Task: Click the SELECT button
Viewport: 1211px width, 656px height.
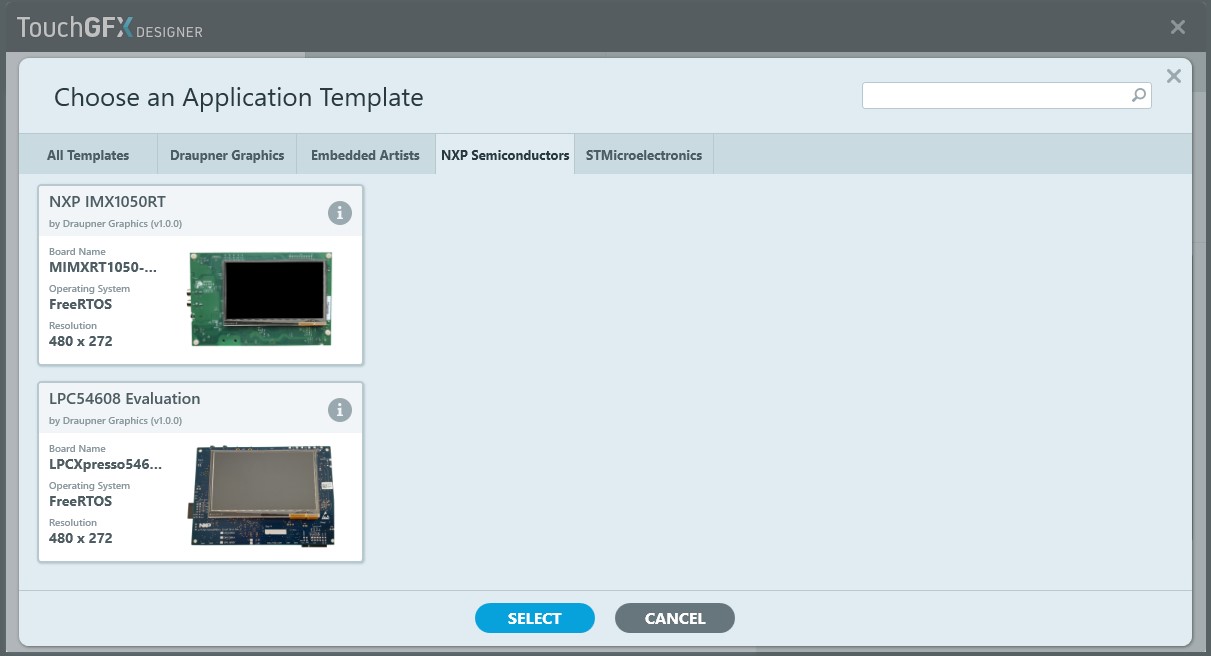Action: coord(535,618)
